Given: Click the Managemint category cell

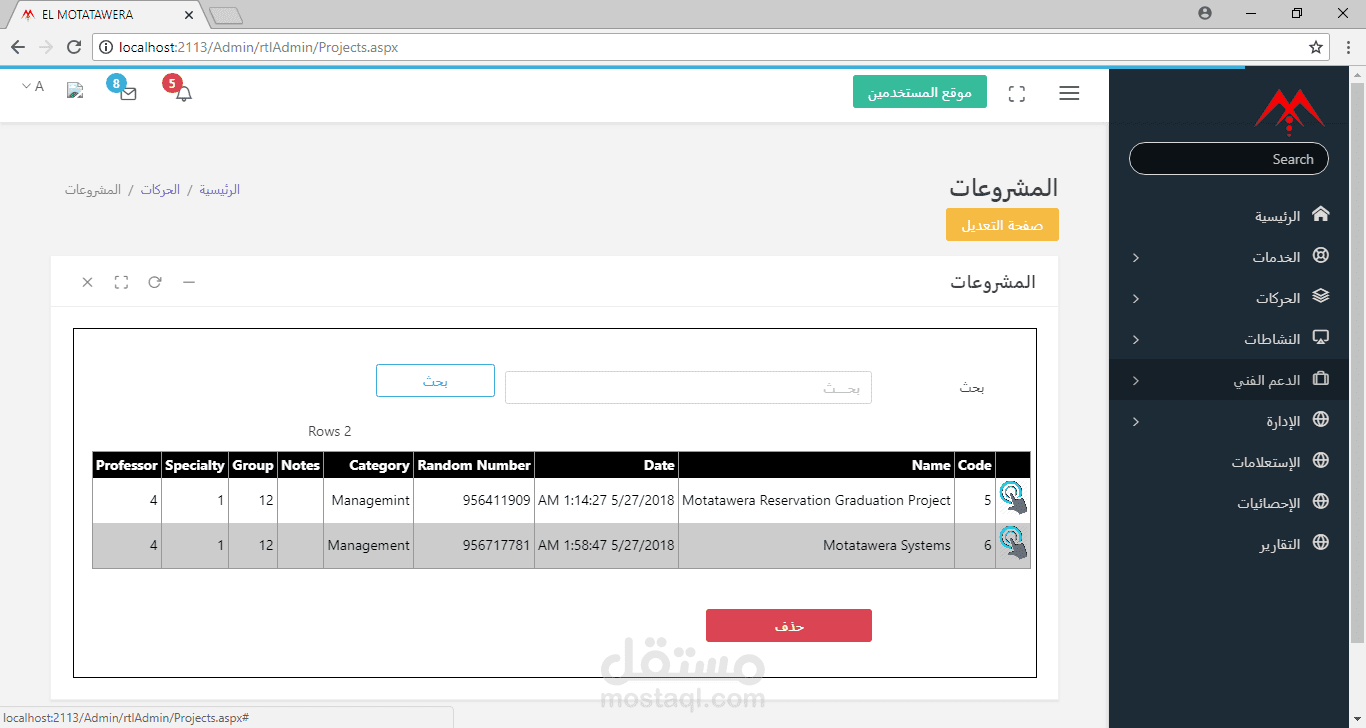Looking at the screenshot, I should click(x=369, y=500).
